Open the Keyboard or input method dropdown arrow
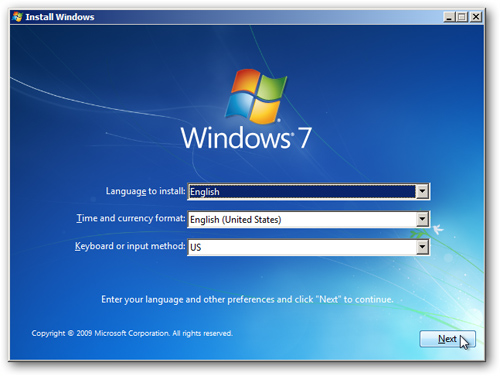Image resolution: width=500 pixels, height=376 pixels. point(422,247)
